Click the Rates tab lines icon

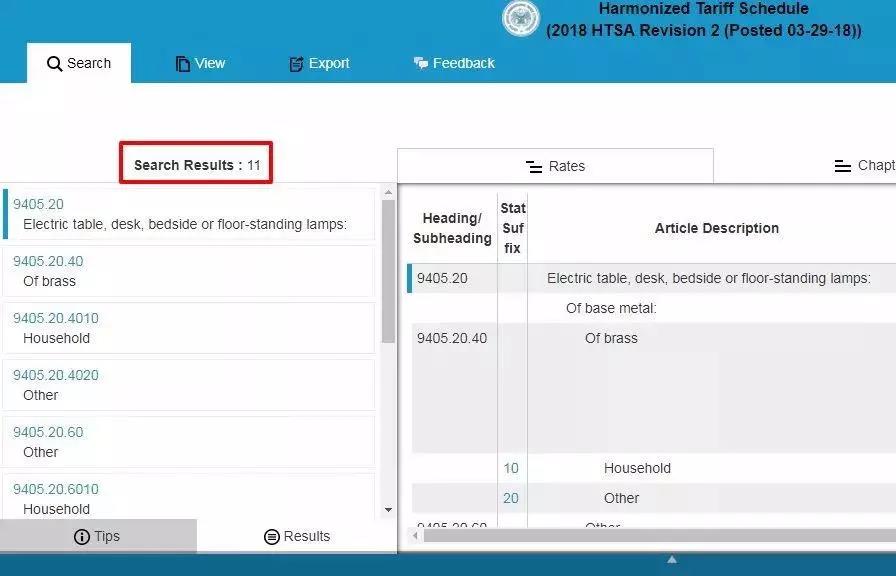(534, 167)
